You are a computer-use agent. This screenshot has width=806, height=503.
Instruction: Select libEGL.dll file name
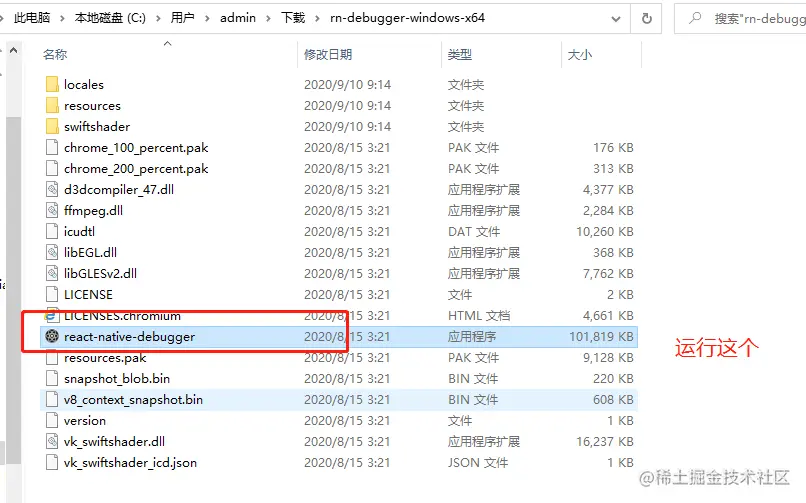[90, 253]
